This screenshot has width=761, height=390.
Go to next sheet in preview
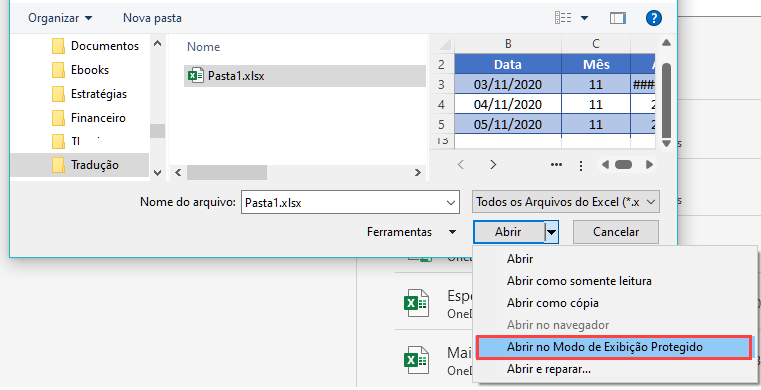[493, 164]
